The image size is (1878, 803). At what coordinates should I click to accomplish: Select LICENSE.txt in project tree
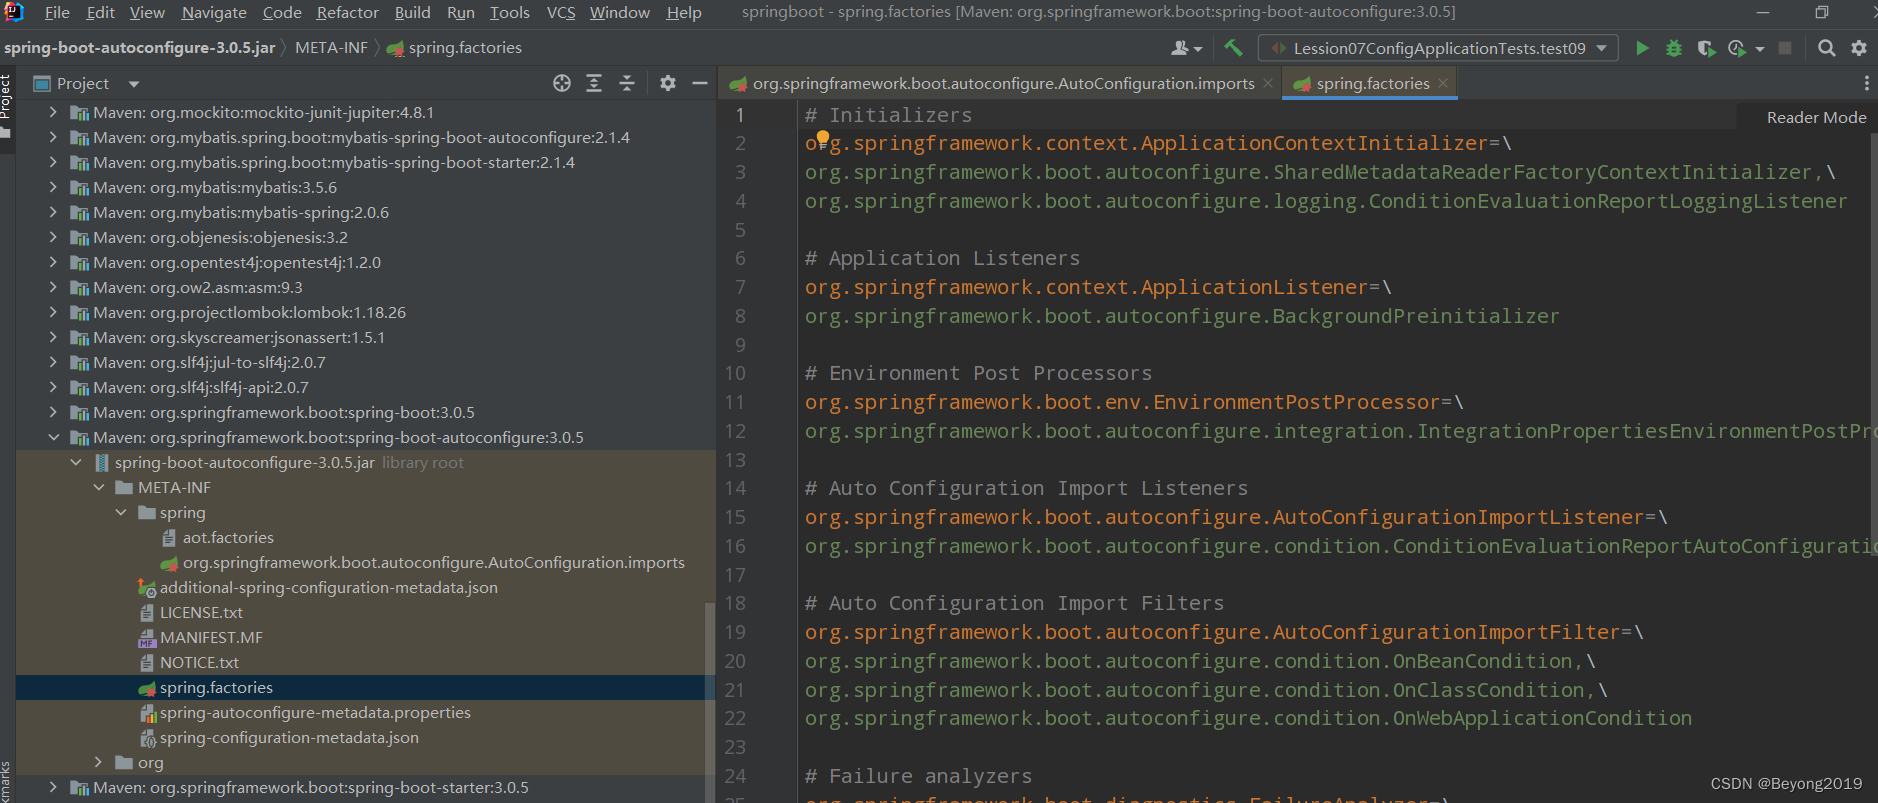(201, 613)
